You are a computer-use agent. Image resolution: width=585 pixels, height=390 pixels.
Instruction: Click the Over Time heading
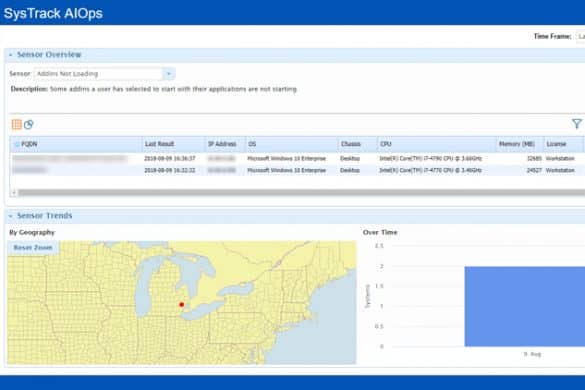pyautogui.click(x=380, y=233)
